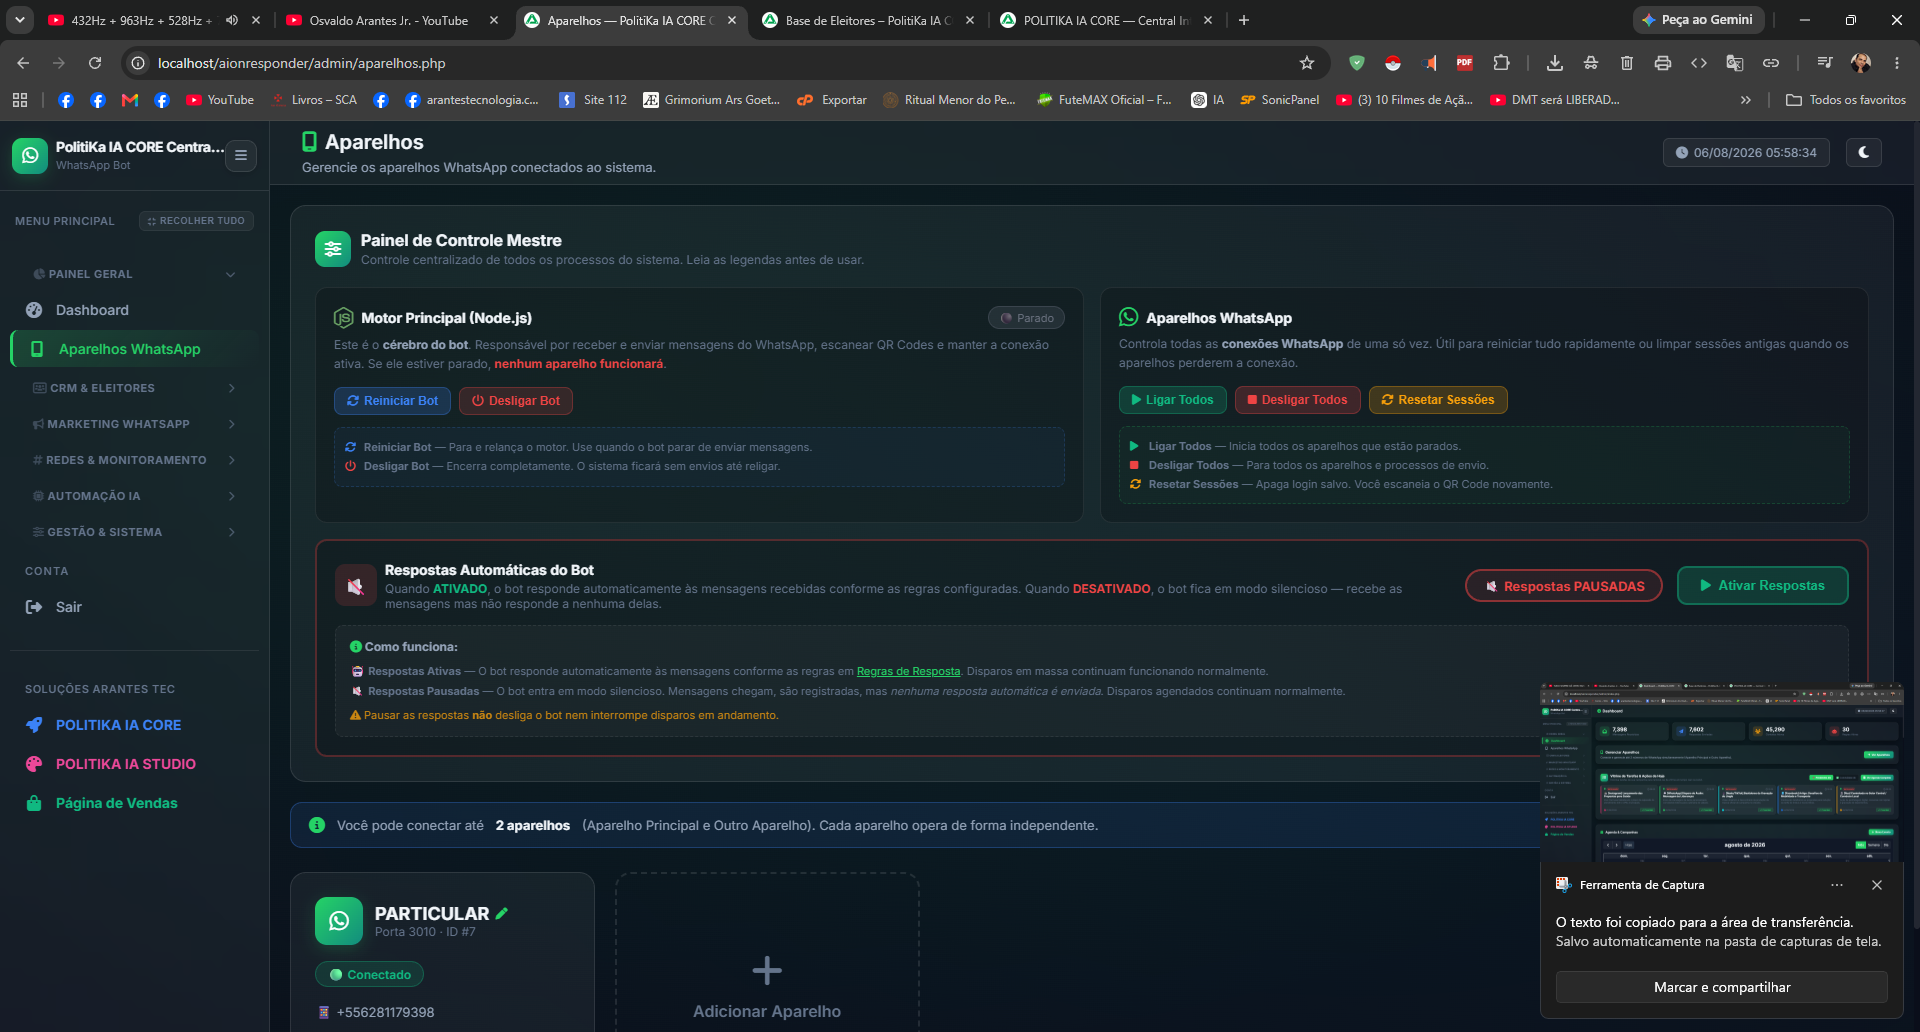
Task: Click Ligar Todos button
Action: coord(1172,400)
